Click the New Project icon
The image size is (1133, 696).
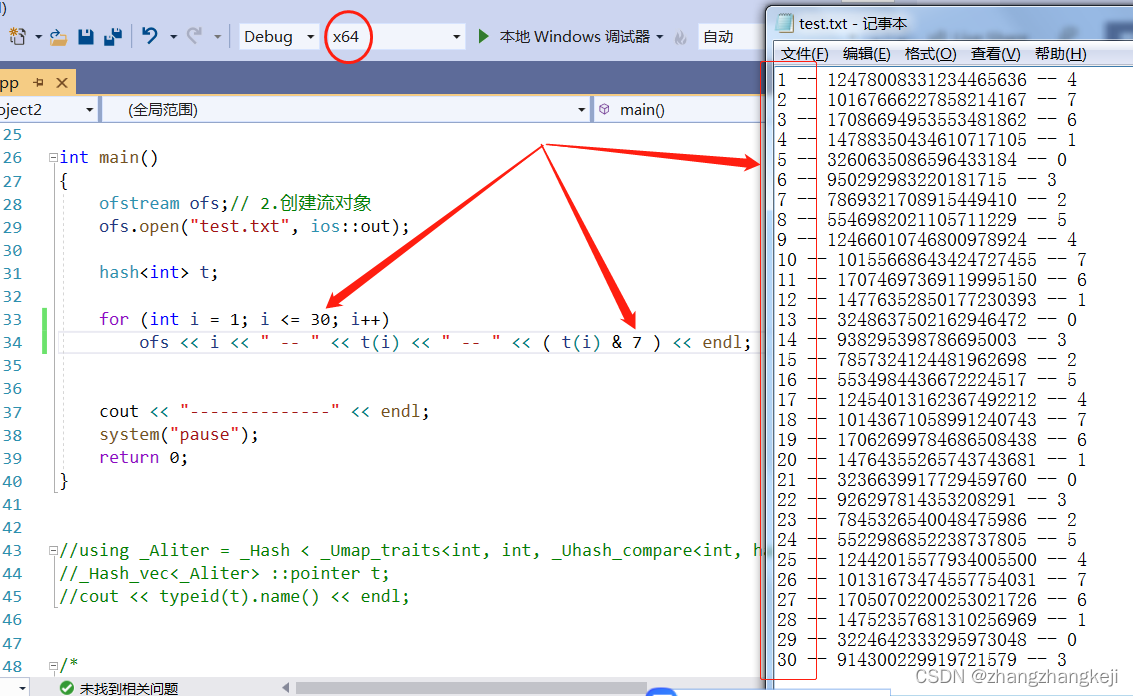point(17,35)
